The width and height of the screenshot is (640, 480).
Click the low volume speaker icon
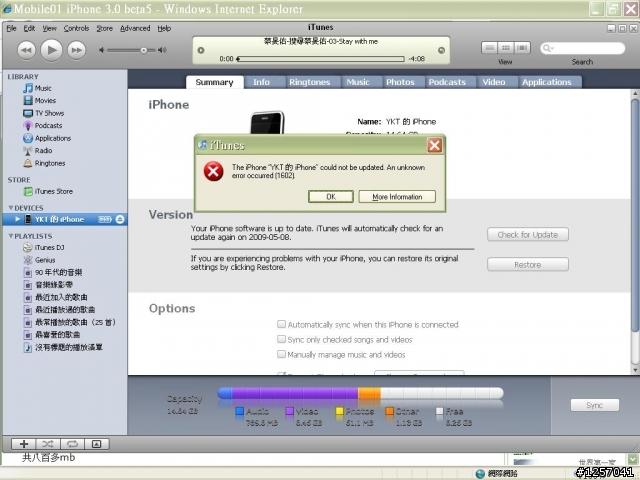tap(102, 50)
